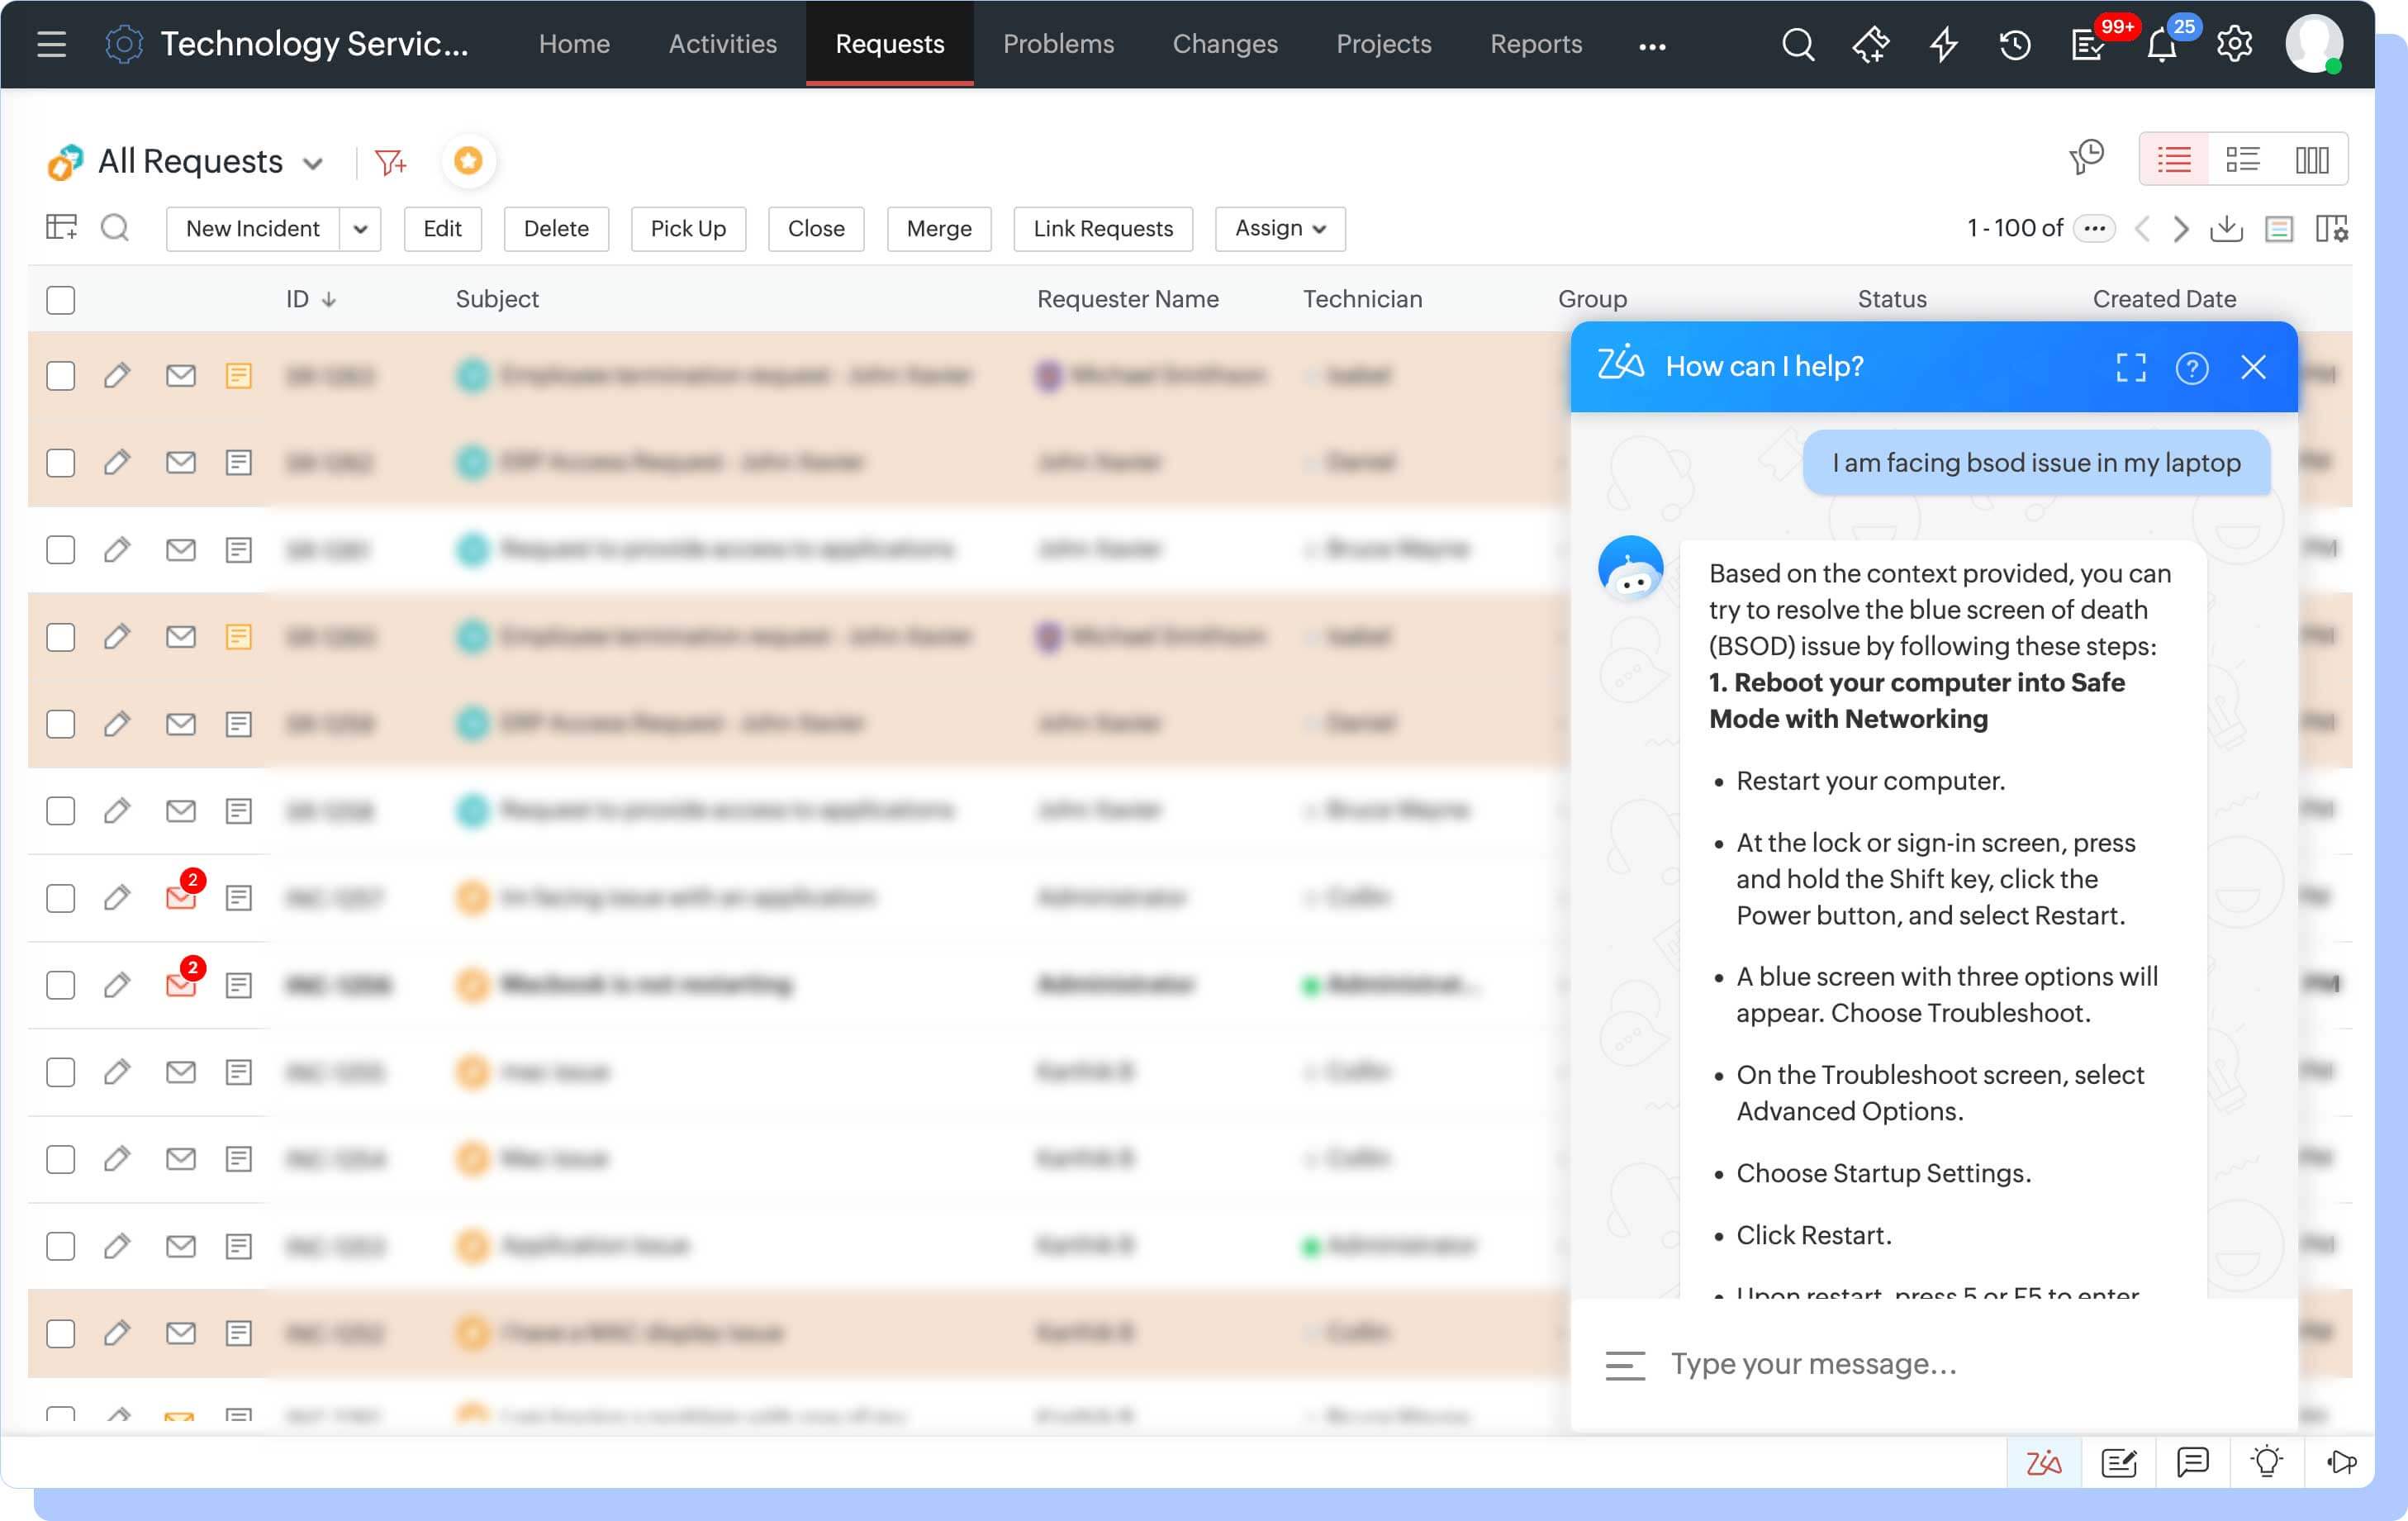
Task: Open the Changes tab
Action: click(x=1224, y=44)
